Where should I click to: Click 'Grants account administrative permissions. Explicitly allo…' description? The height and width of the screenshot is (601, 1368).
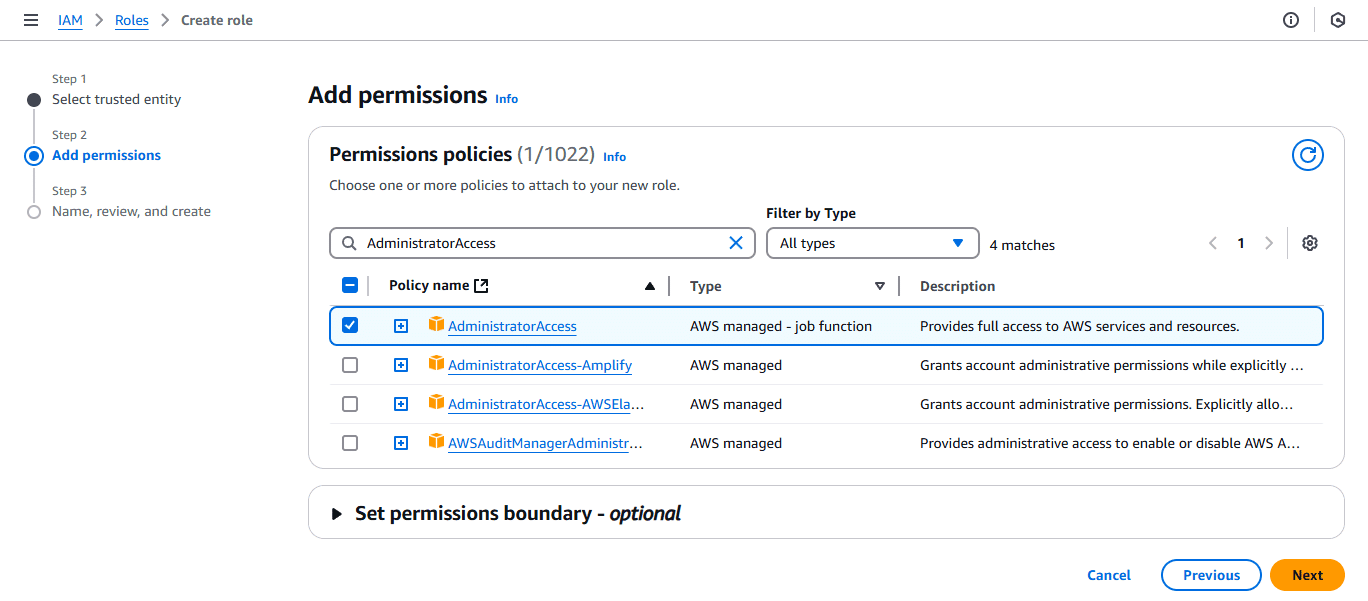pyautogui.click(x=1108, y=404)
